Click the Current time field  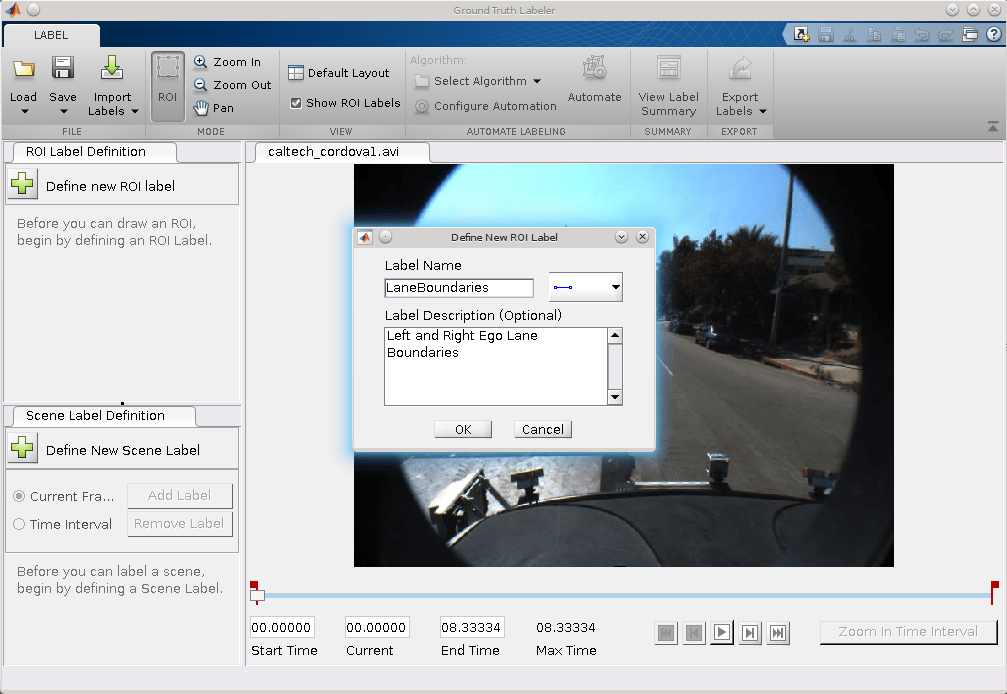click(x=376, y=627)
